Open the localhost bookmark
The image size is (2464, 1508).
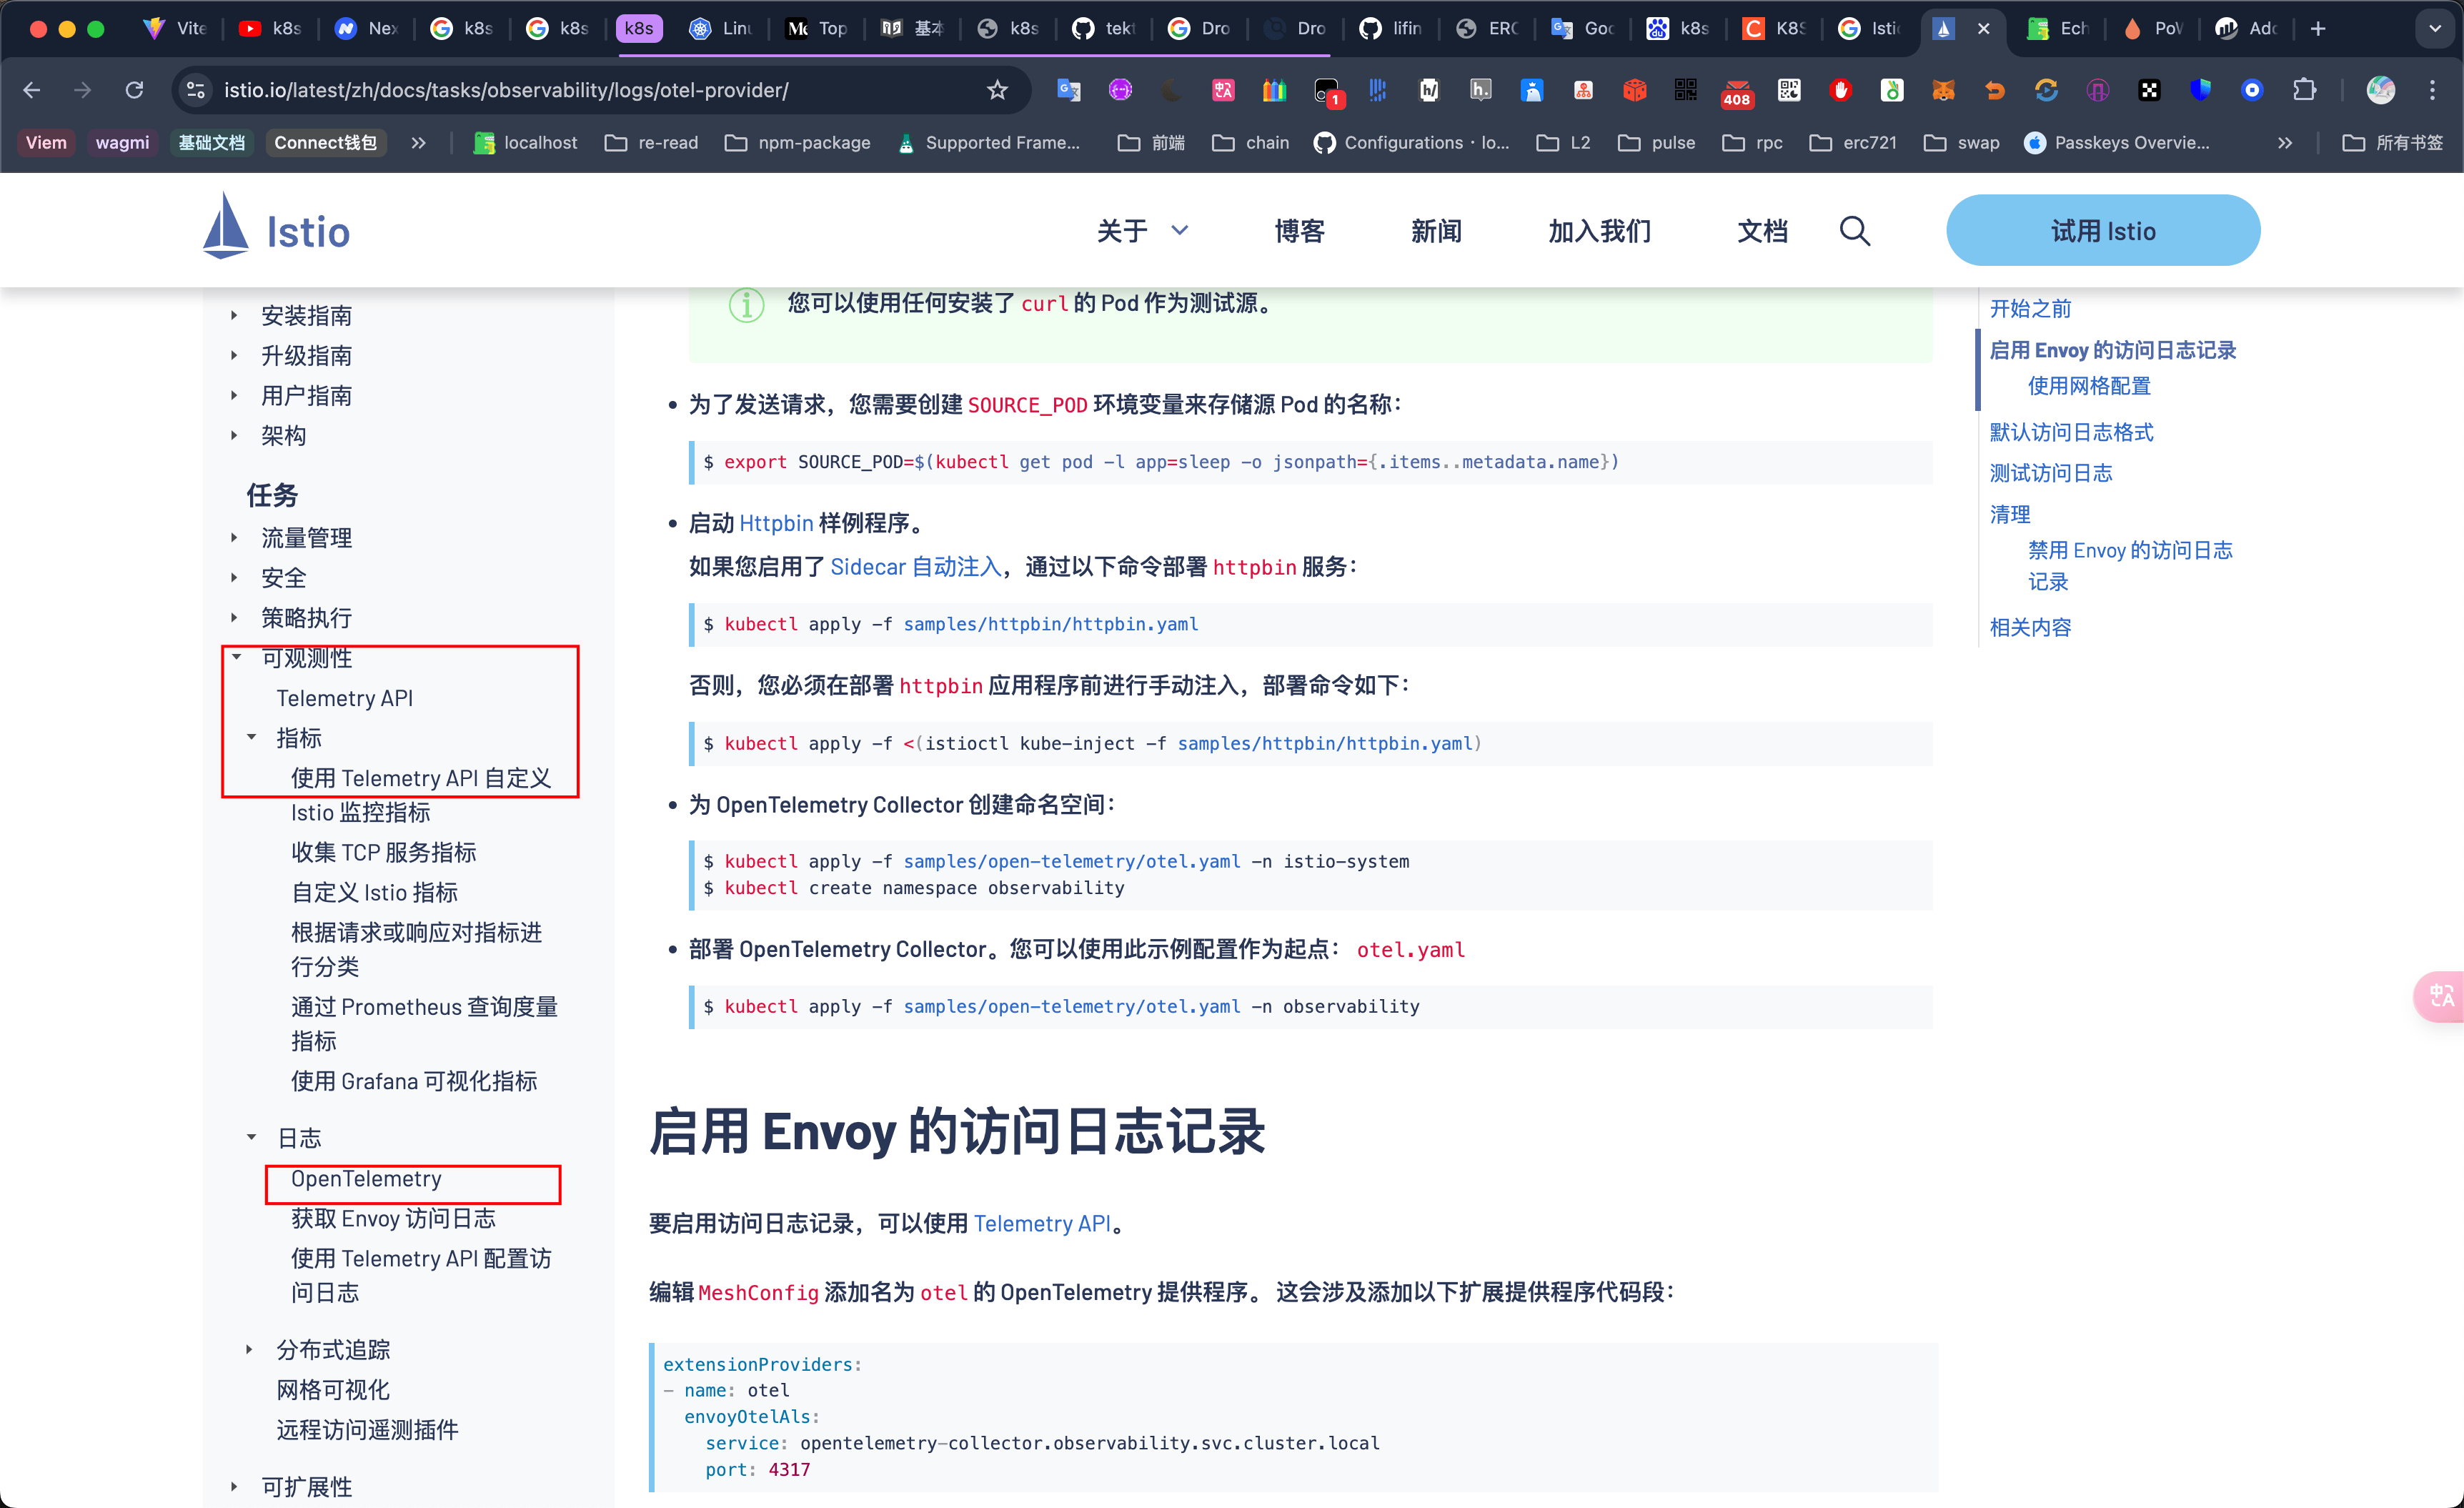(x=526, y=143)
